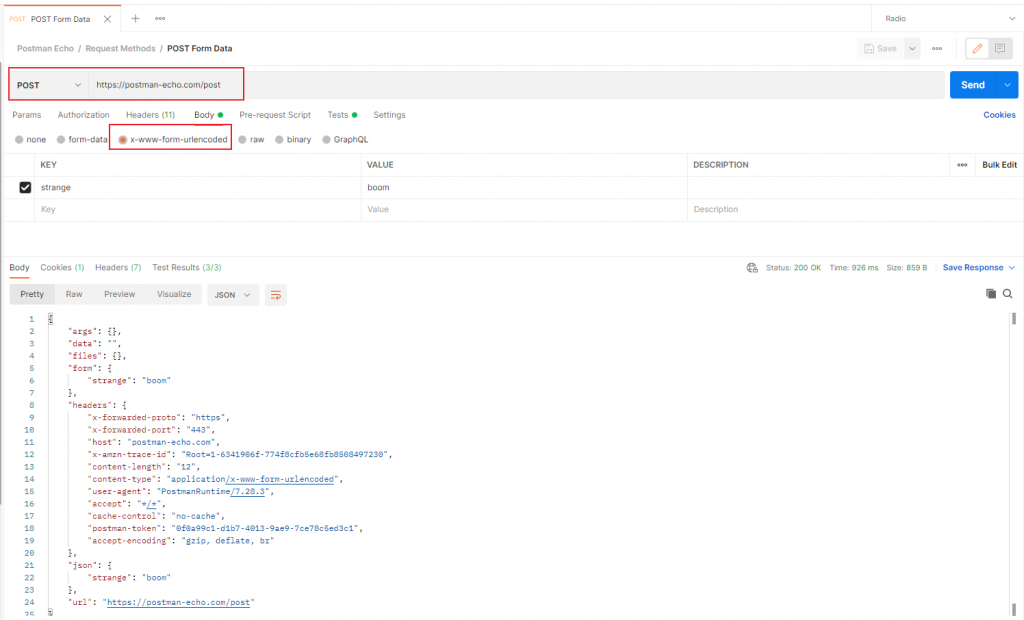Open the comments panel icon

coord(1000,48)
